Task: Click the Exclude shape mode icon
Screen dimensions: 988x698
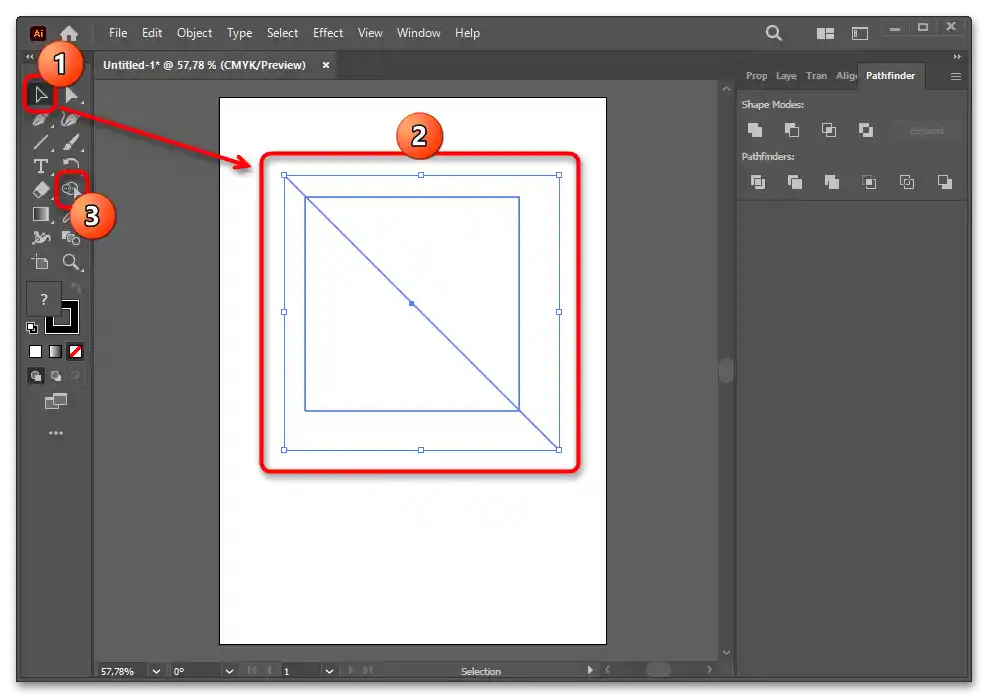Action: 866,130
